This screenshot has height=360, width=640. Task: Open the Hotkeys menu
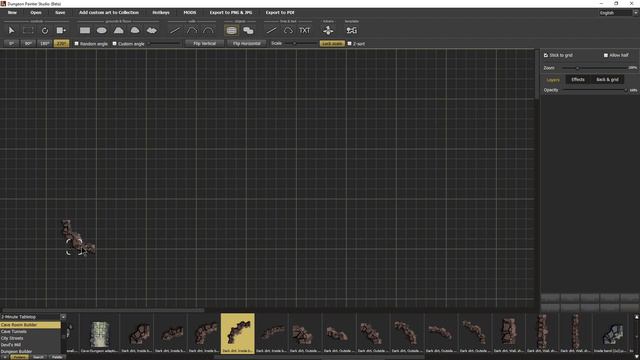(161, 13)
